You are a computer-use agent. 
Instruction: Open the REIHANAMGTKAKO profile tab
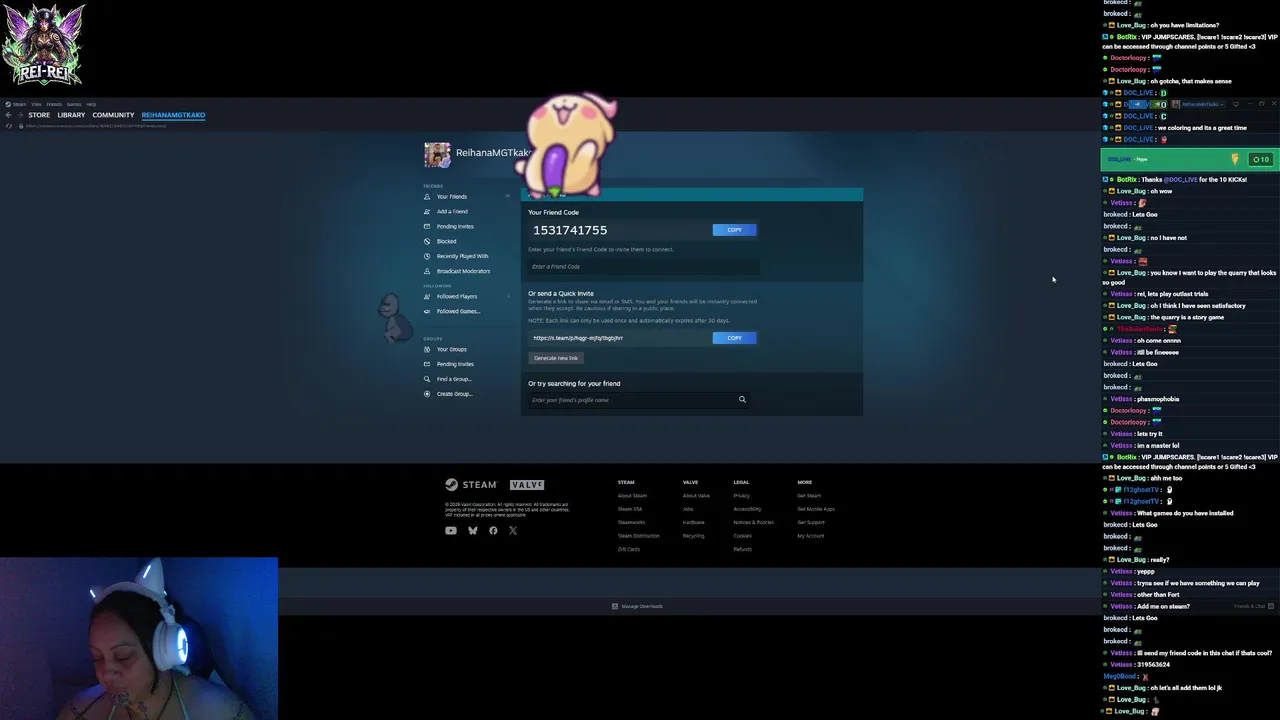click(x=173, y=115)
